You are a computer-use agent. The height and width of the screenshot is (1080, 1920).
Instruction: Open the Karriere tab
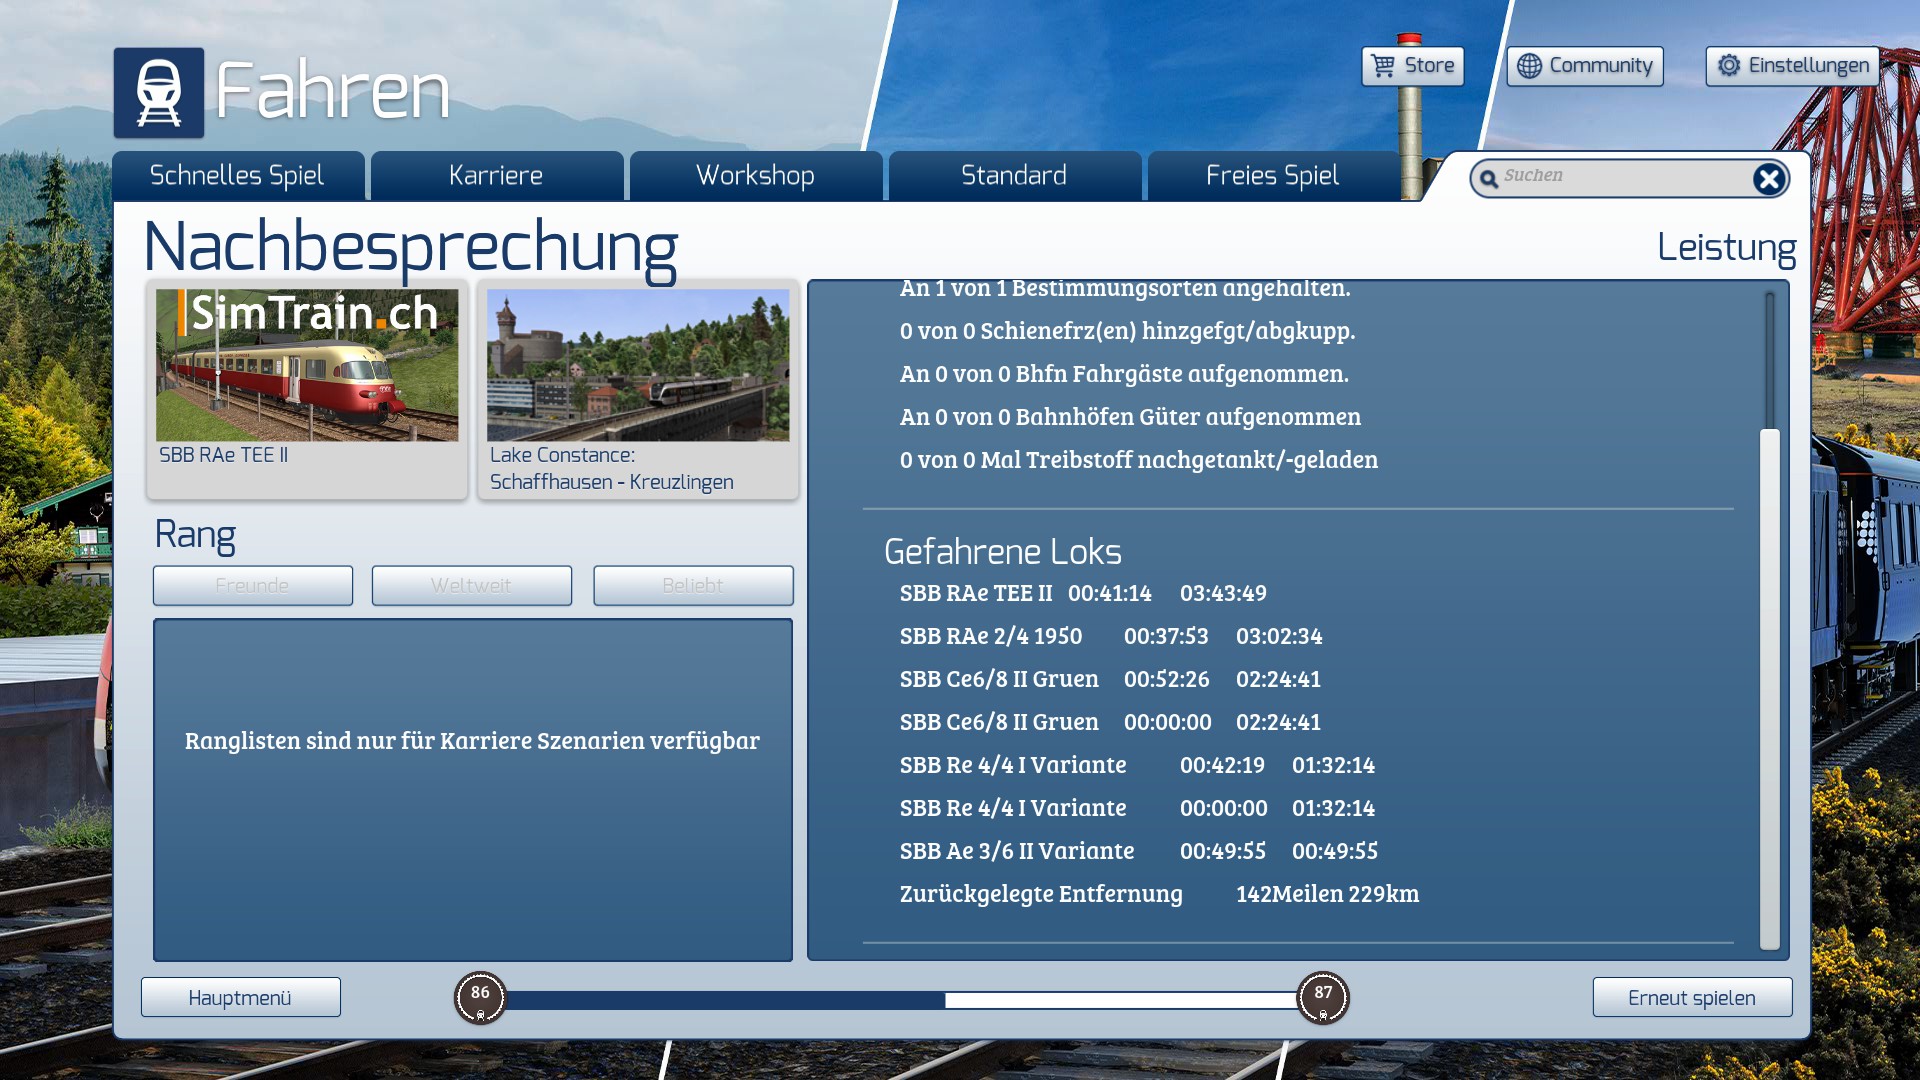click(x=496, y=176)
